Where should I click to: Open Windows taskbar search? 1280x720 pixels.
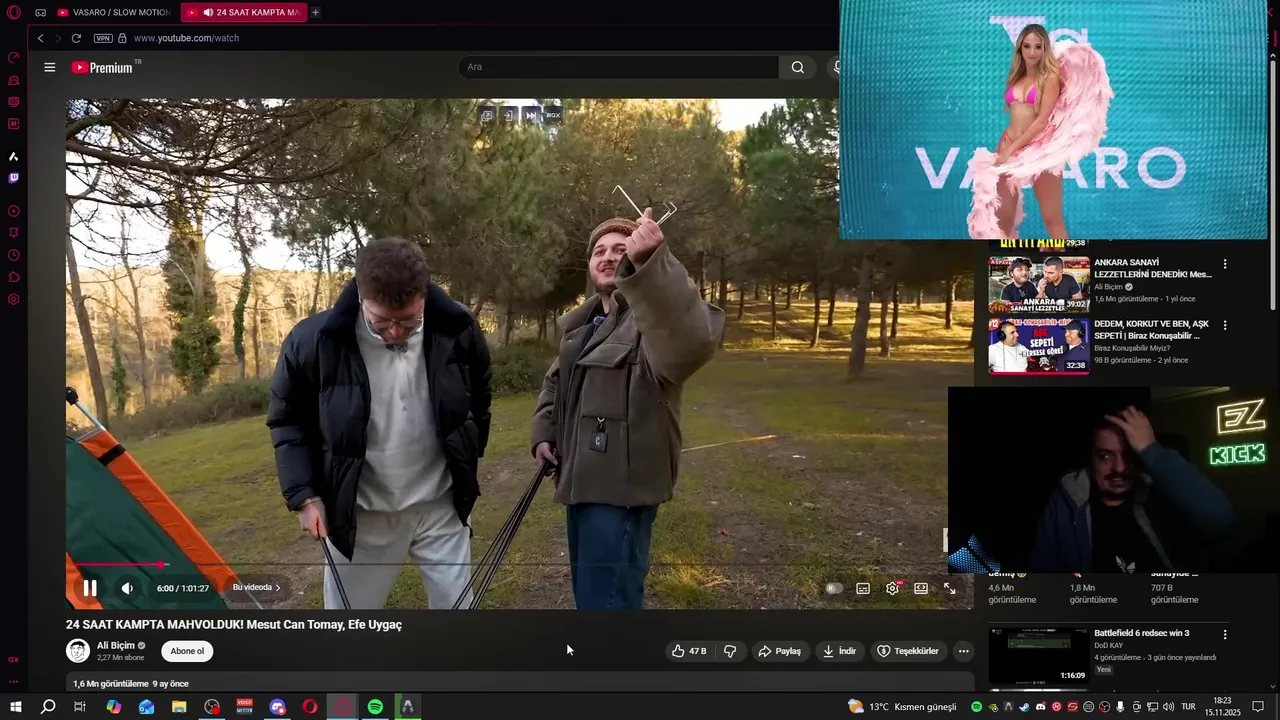point(48,707)
